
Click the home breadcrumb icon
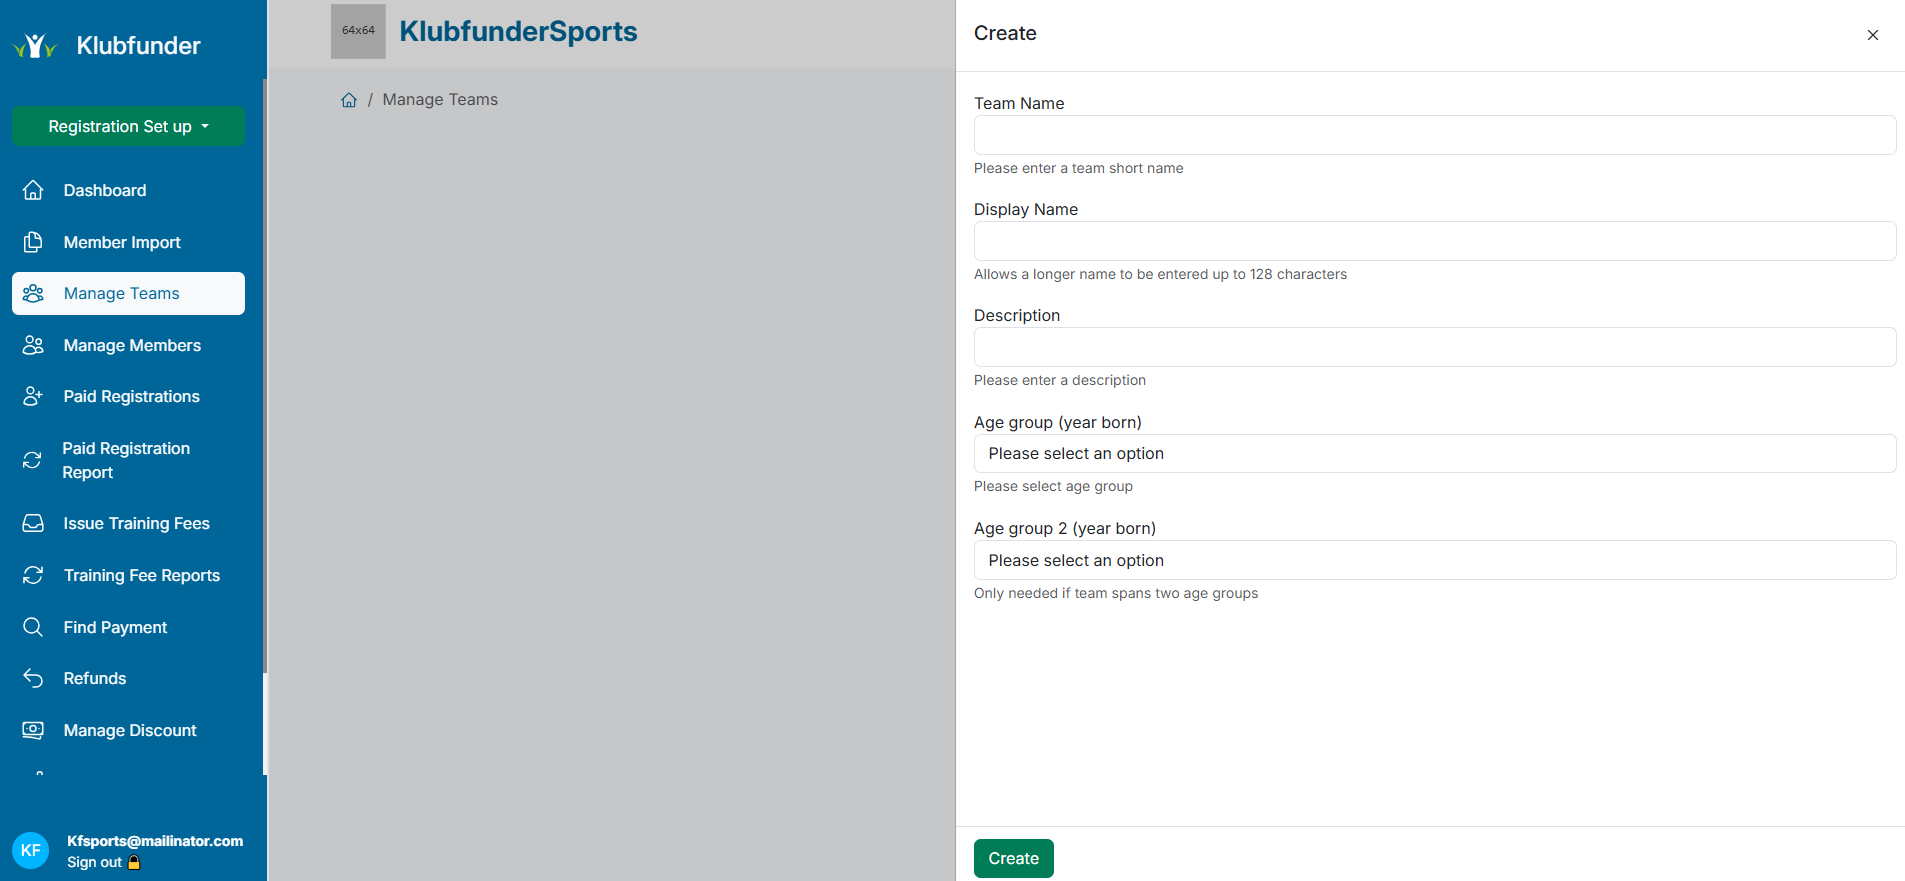click(349, 100)
